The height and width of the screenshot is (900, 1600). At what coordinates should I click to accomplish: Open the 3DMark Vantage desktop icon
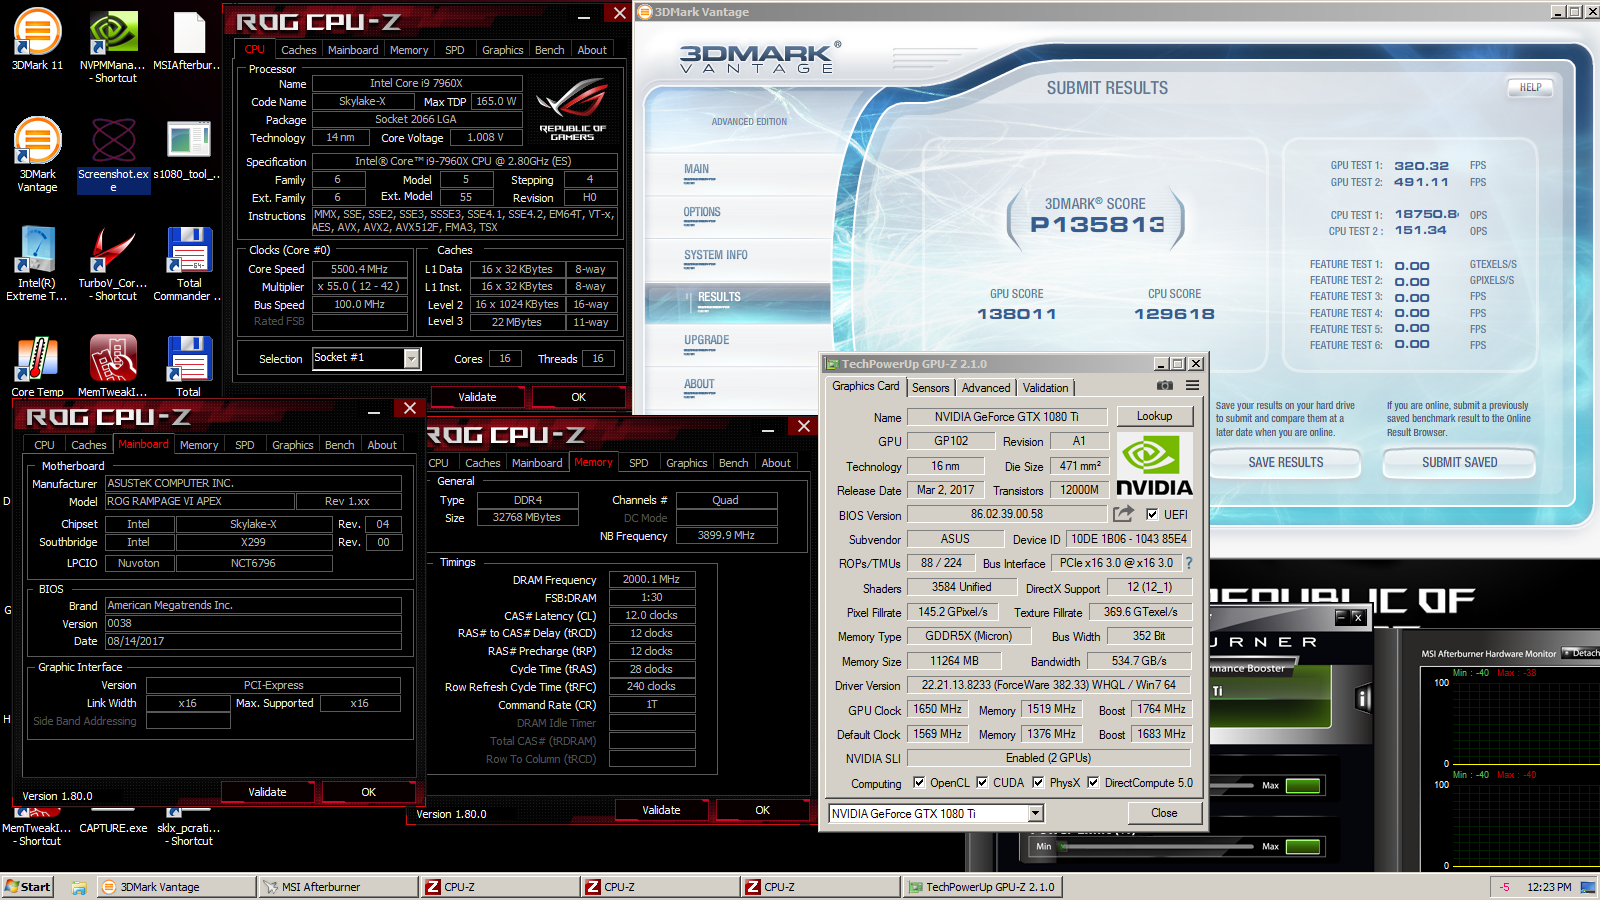tap(37, 155)
